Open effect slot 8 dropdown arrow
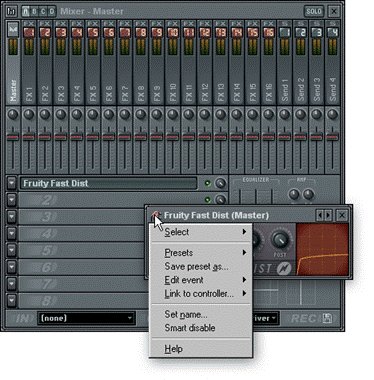The image size is (374, 380). 12,300
